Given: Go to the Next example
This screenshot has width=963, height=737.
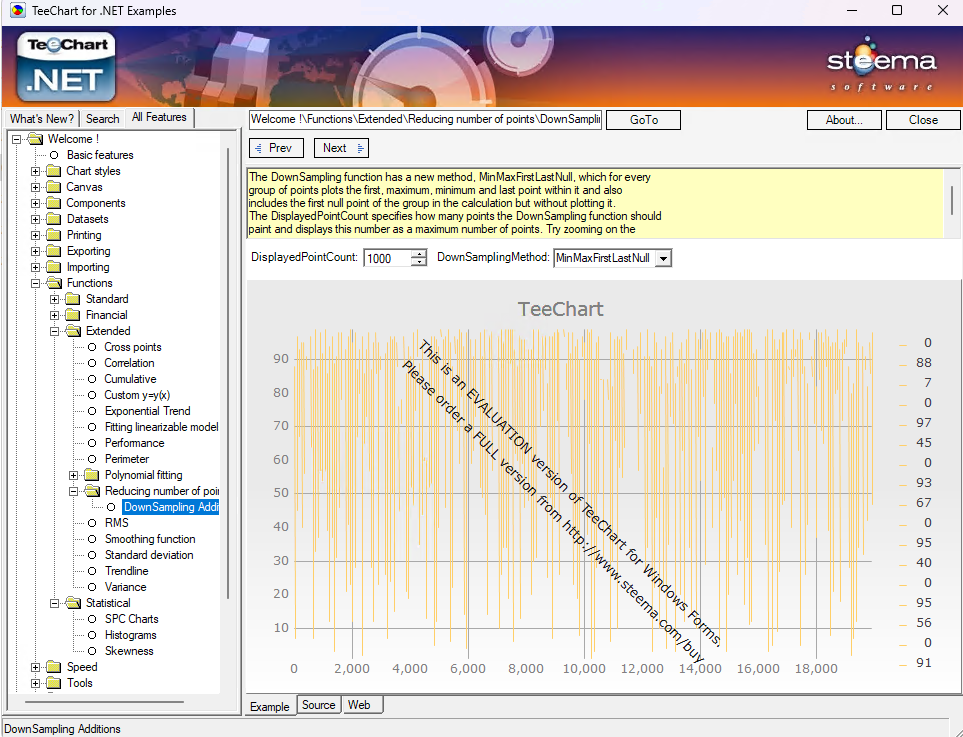Looking at the screenshot, I should point(341,148).
